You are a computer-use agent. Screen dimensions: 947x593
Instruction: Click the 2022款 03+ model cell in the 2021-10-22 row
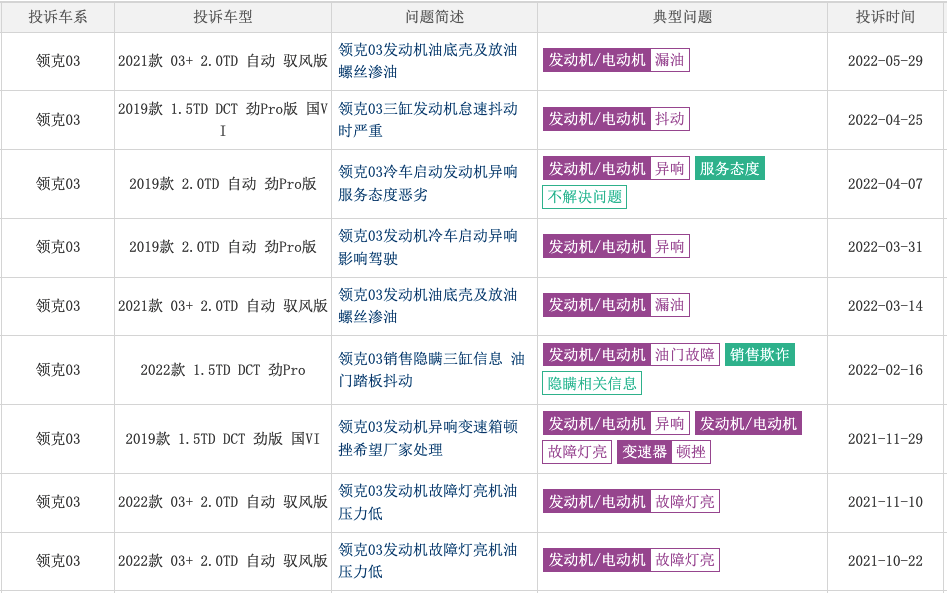(x=223, y=561)
